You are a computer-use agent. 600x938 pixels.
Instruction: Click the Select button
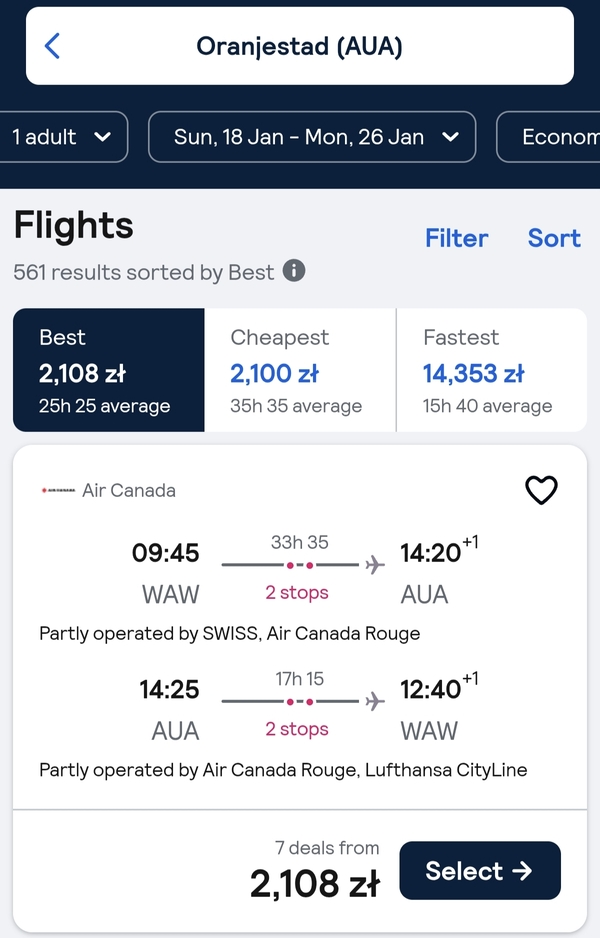coord(480,870)
